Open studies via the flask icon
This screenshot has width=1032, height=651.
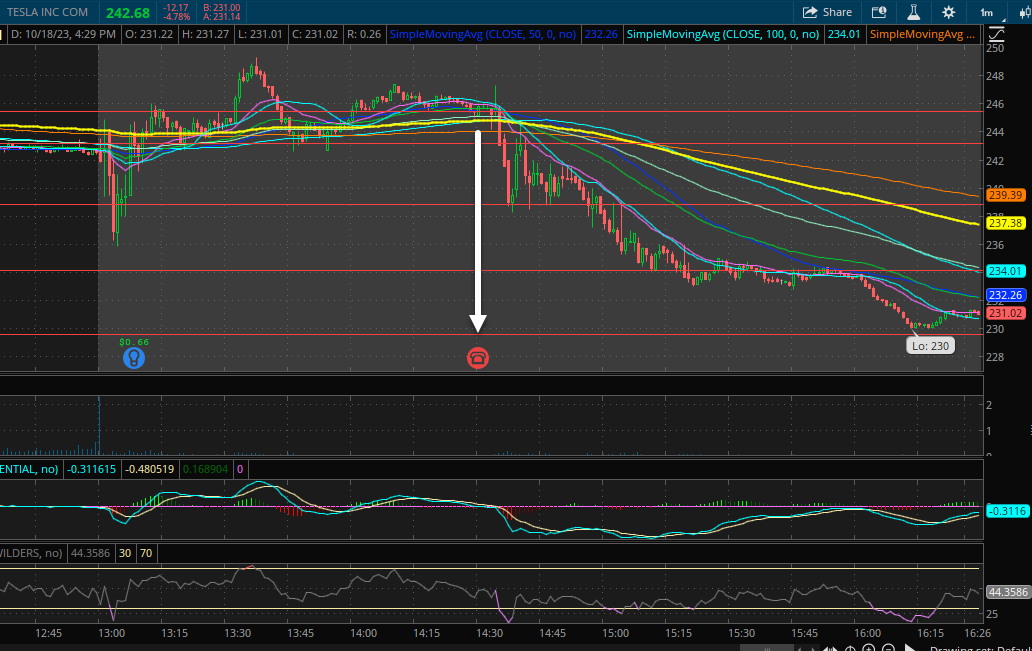tap(914, 12)
